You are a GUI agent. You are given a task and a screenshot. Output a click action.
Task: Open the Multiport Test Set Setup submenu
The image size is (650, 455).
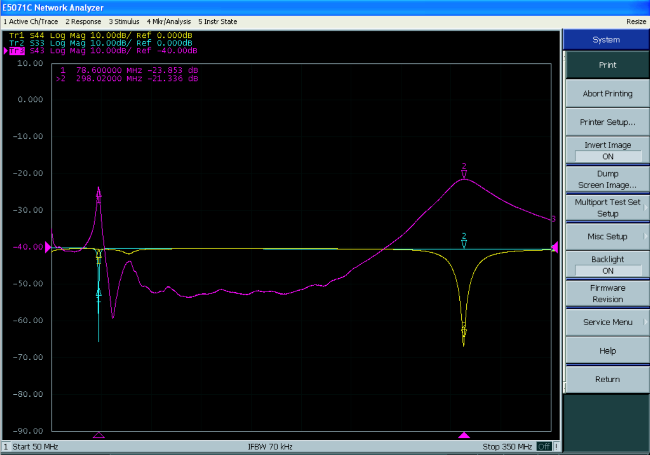pyautogui.click(x=606, y=207)
